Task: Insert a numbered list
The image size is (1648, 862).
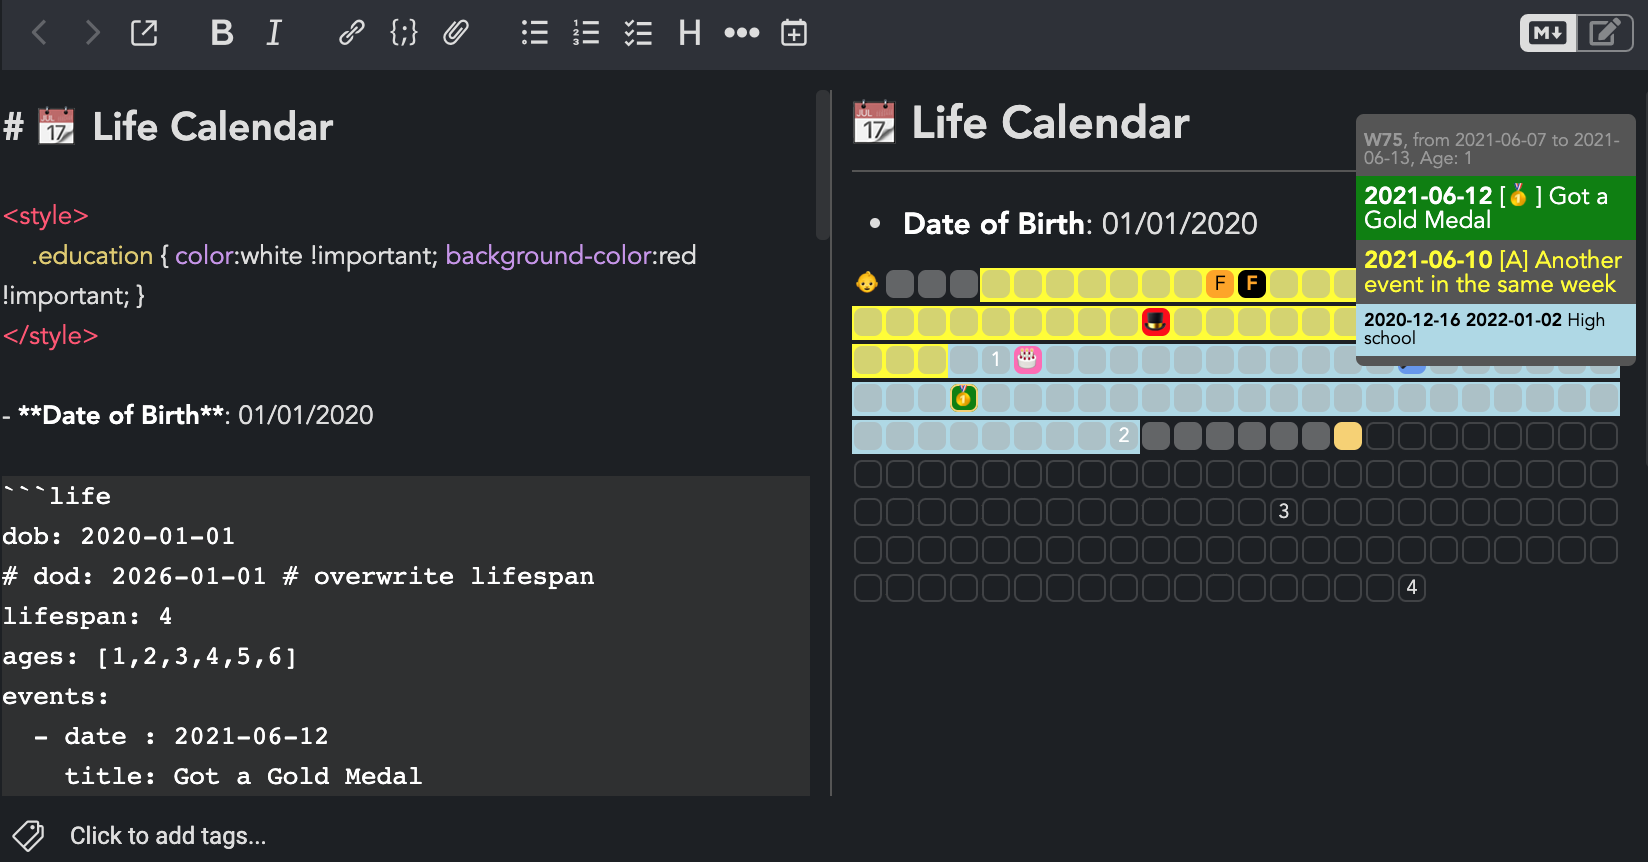Action: (586, 33)
